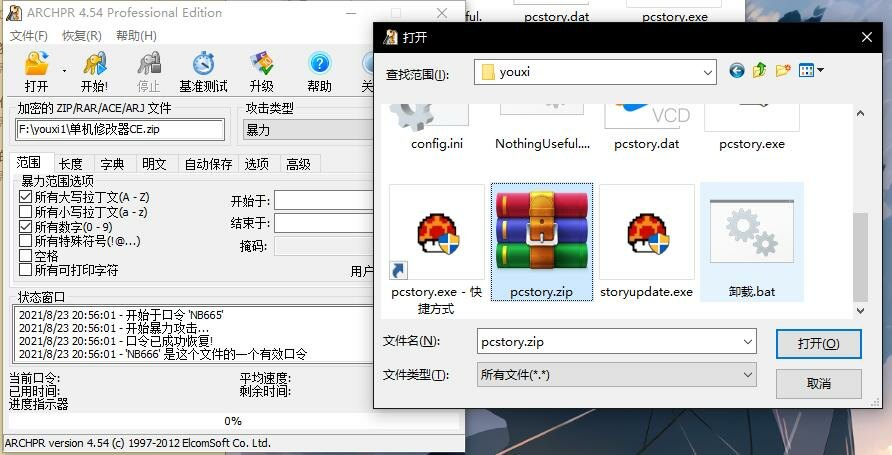Click the 0% progress indicator bar
This screenshot has height=455, width=892.
[233, 421]
